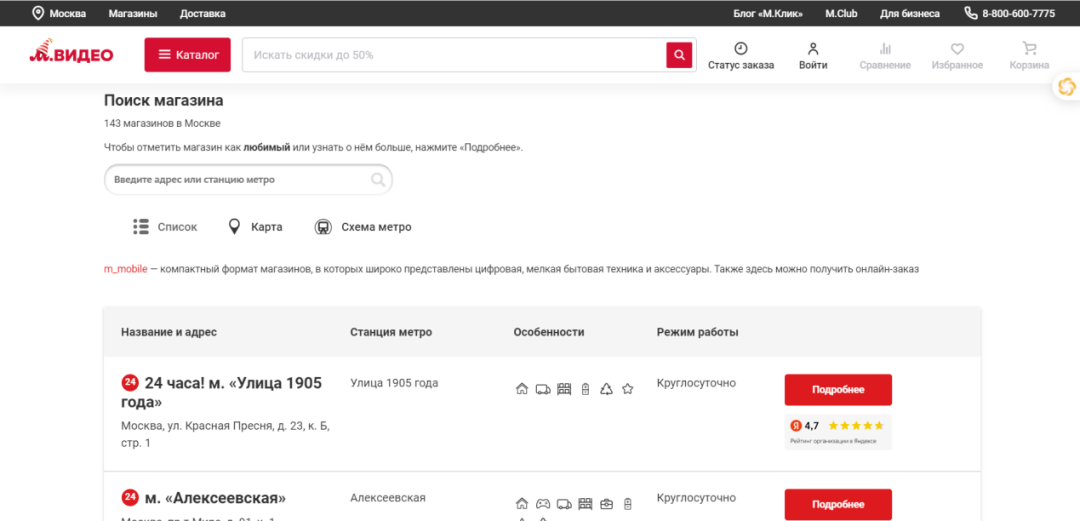Open the Каталог menu
The width and height of the screenshot is (1080, 521).
coord(188,55)
